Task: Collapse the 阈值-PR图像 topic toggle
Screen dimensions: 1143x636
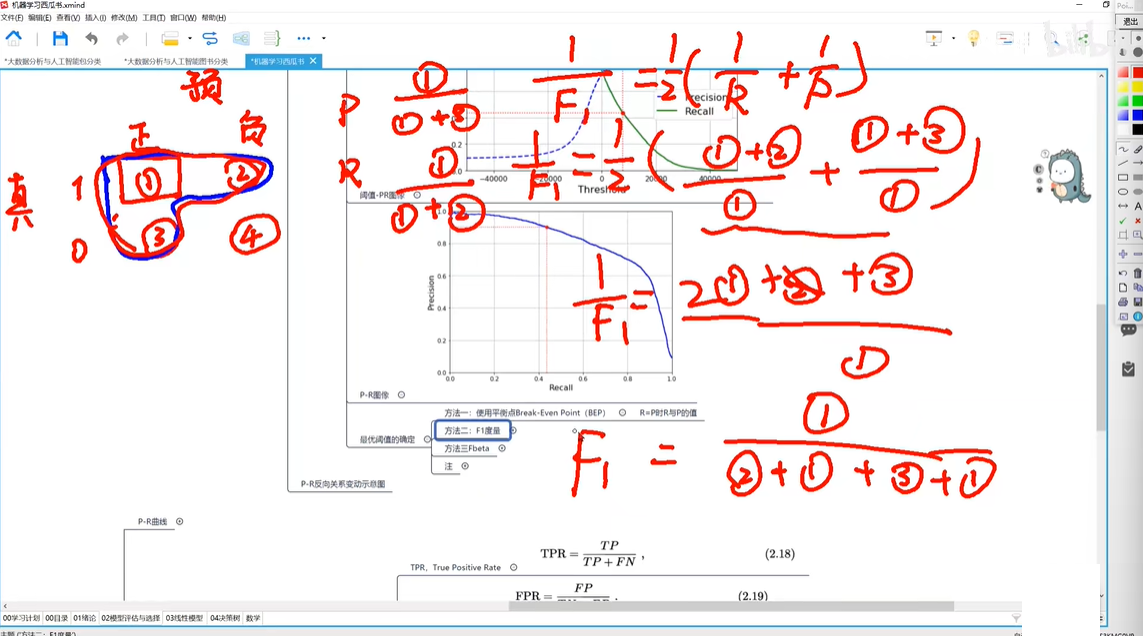Action: 417,195
